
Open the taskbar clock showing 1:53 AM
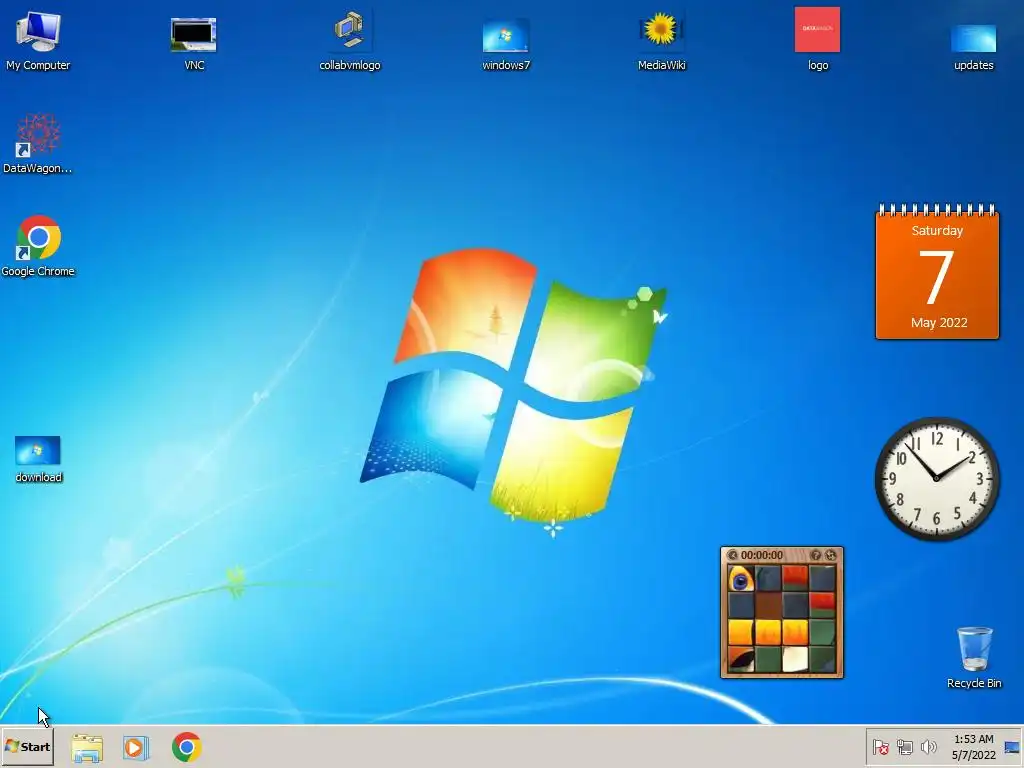[x=973, y=747]
